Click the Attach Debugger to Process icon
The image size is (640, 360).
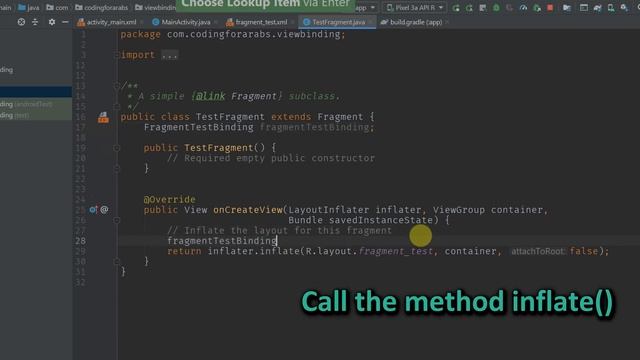point(537,8)
